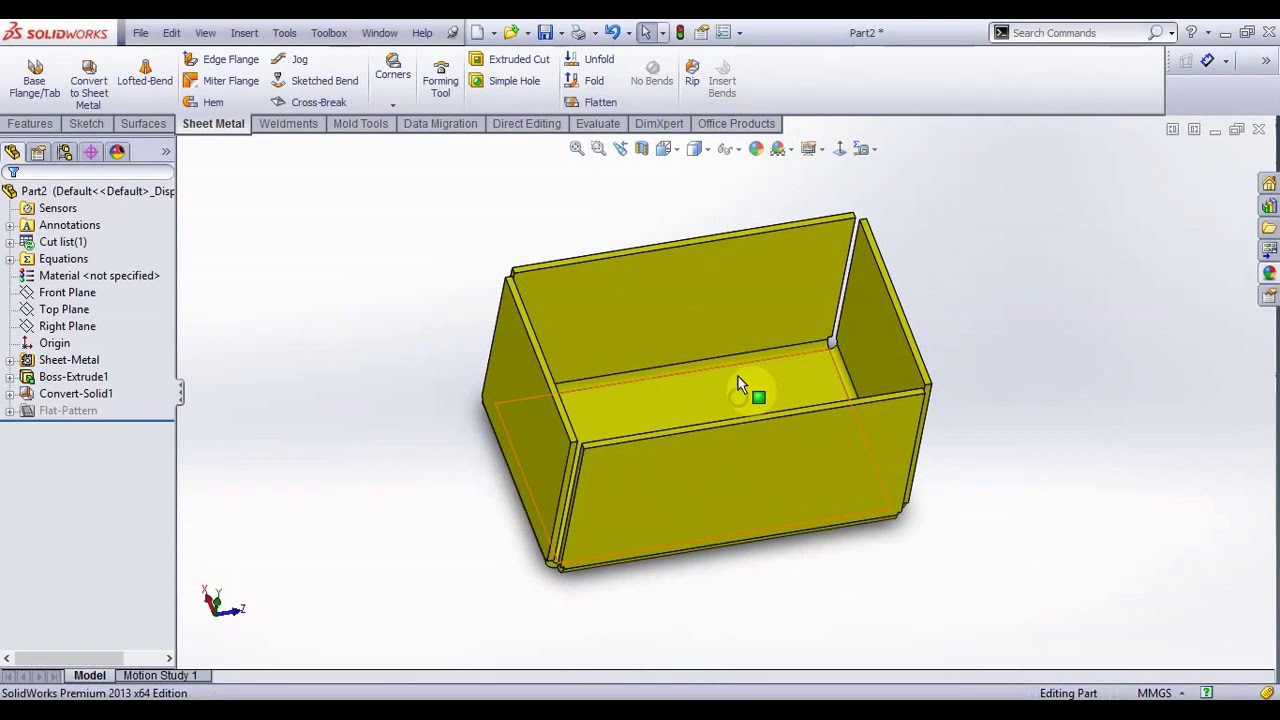Open the Toolbox menu
The width and height of the screenshot is (1280, 720).
pos(328,33)
